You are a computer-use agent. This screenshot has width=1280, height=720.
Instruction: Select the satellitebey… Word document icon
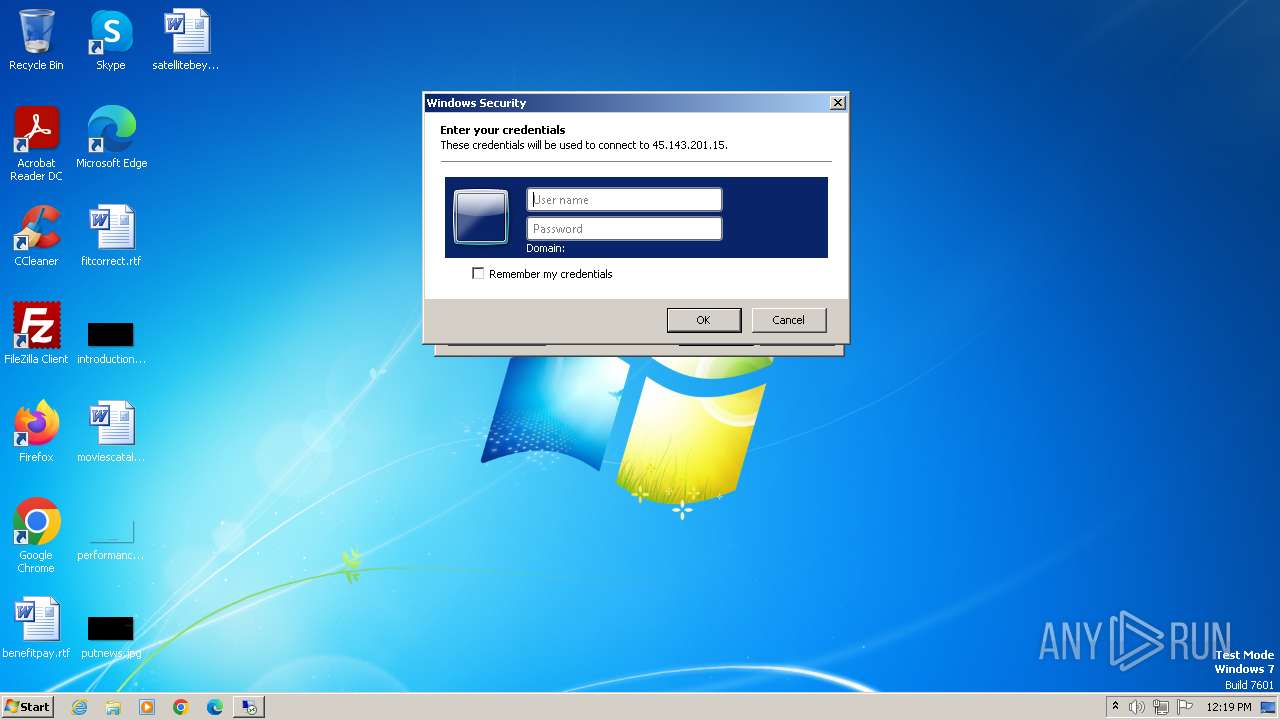(x=186, y=40)
